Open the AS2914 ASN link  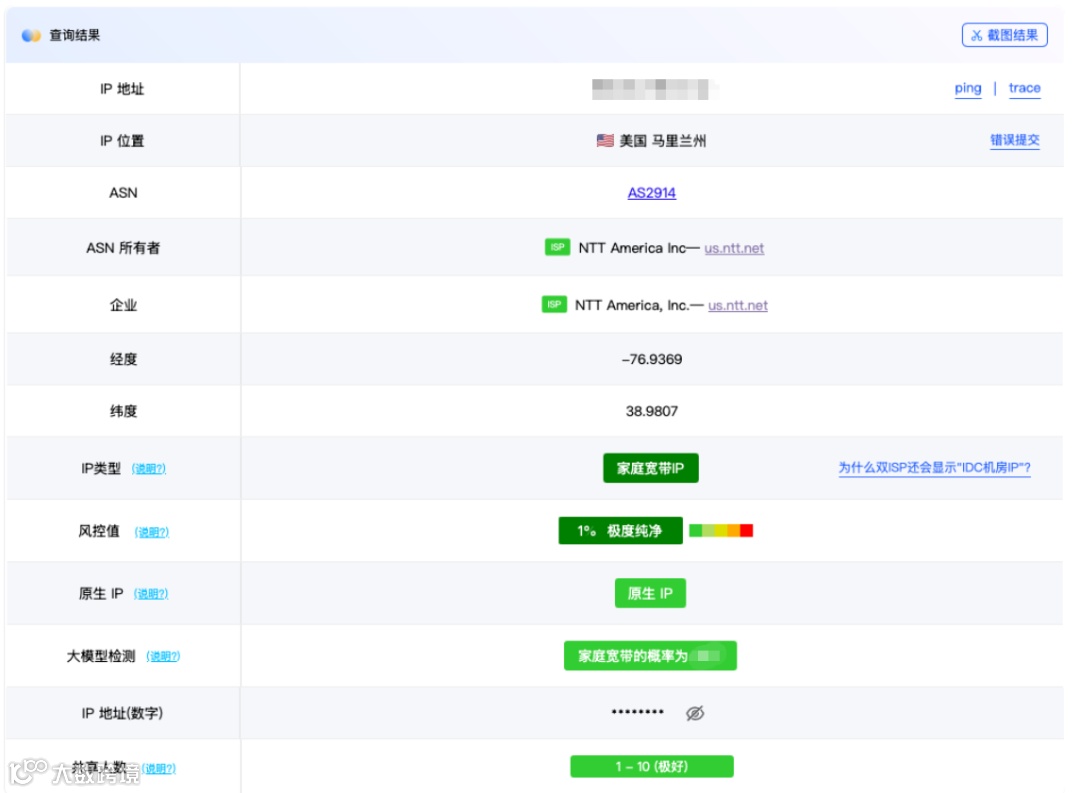652,193
